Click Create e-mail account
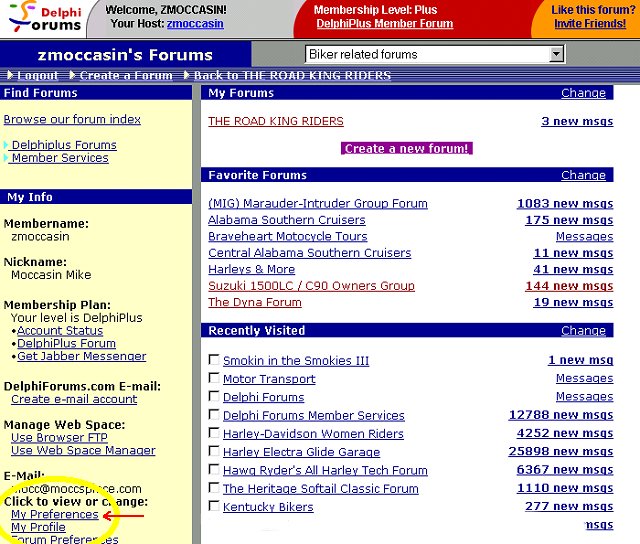Viewport: 640px width, 544px height. [74, 399]
